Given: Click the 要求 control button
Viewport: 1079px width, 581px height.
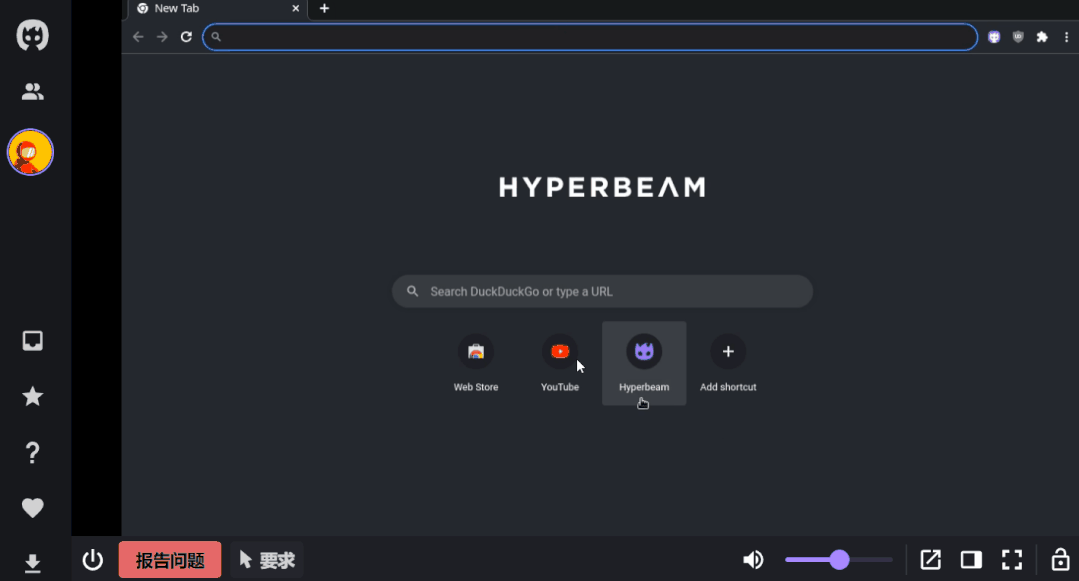Looking at the screenshot, I should (267, 560).
